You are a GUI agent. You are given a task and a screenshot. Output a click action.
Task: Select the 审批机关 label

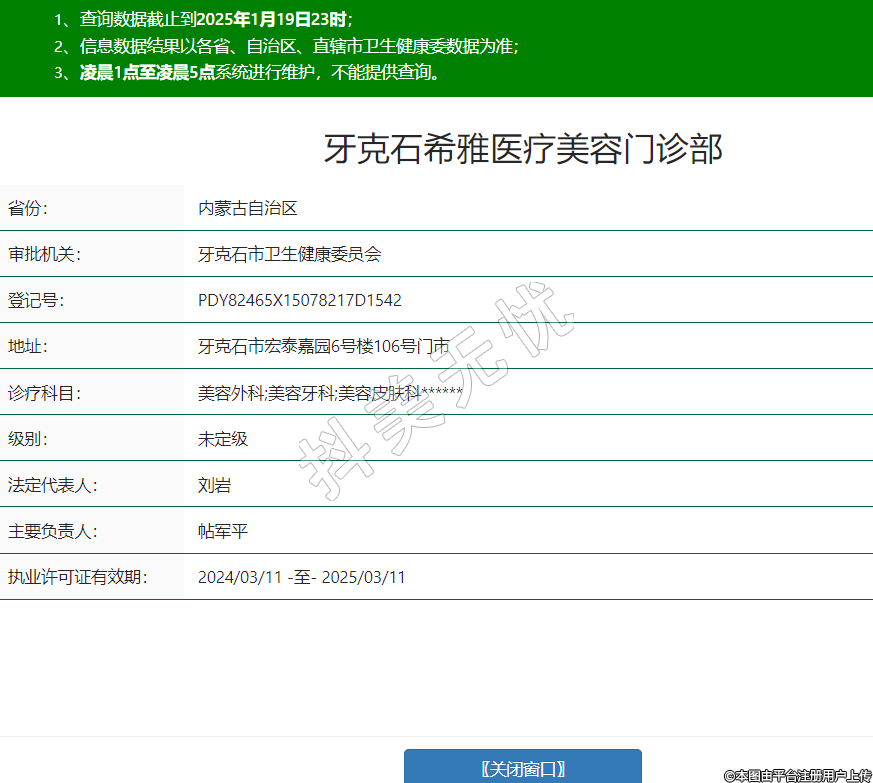coord(42,254)
